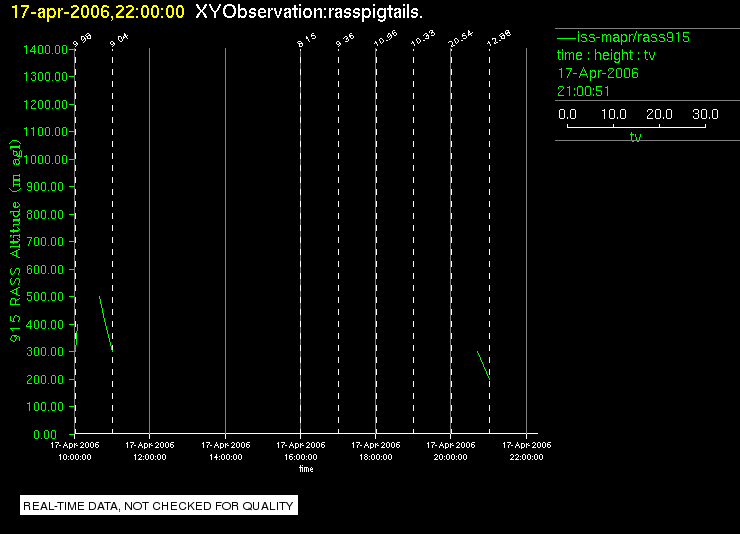Click the yellow date title '17-apr-2006,22:00:00'

tap(97, 12)
